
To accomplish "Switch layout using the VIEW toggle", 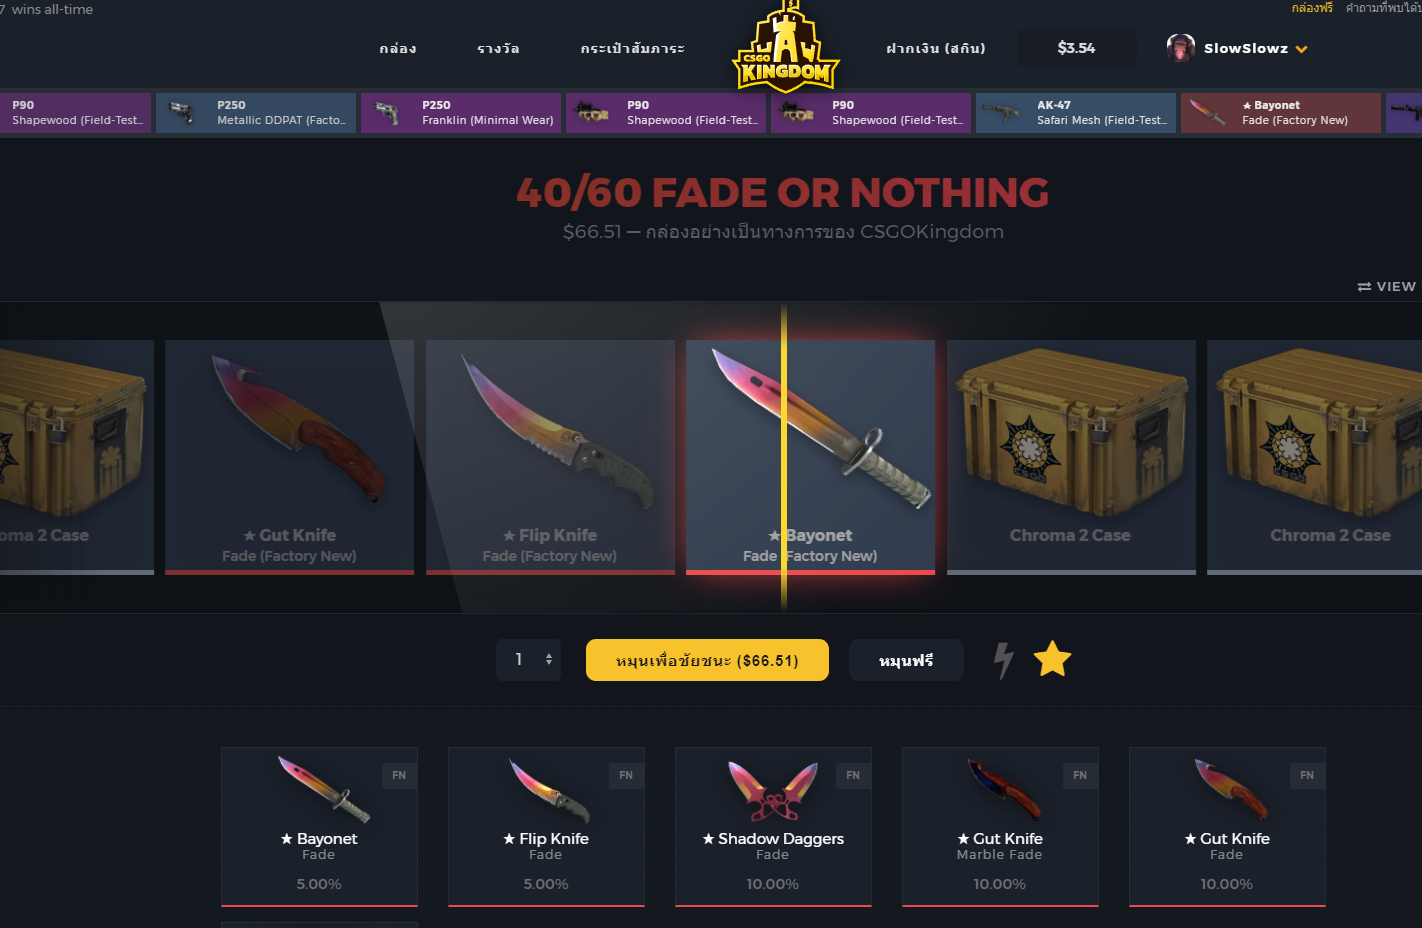I will [1386, 286].
